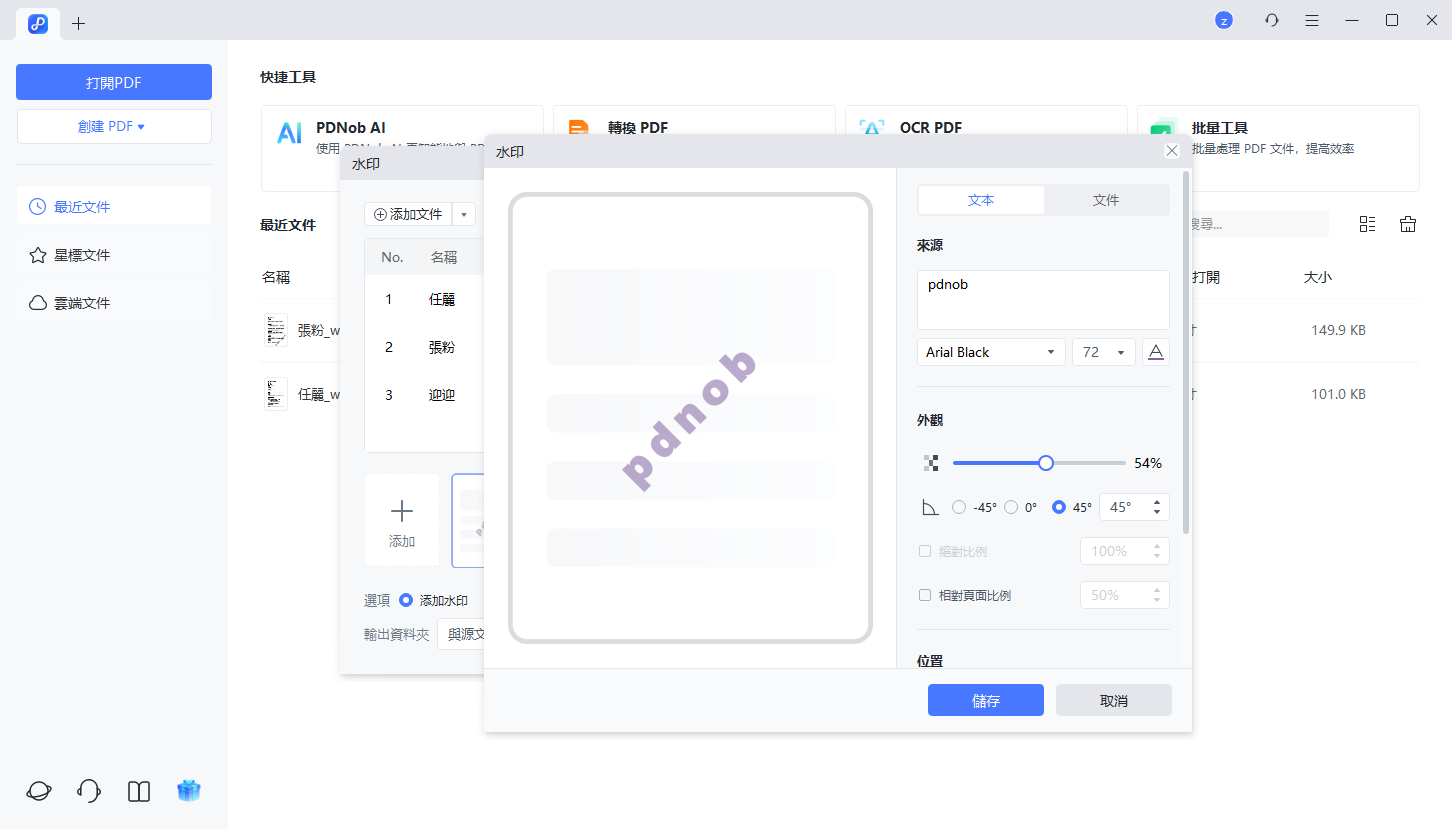Image resolution: width=1452 pixels, height=829 pixels.
Task: Click the planet icon at bottom left
Action: [x=39, y=791]
